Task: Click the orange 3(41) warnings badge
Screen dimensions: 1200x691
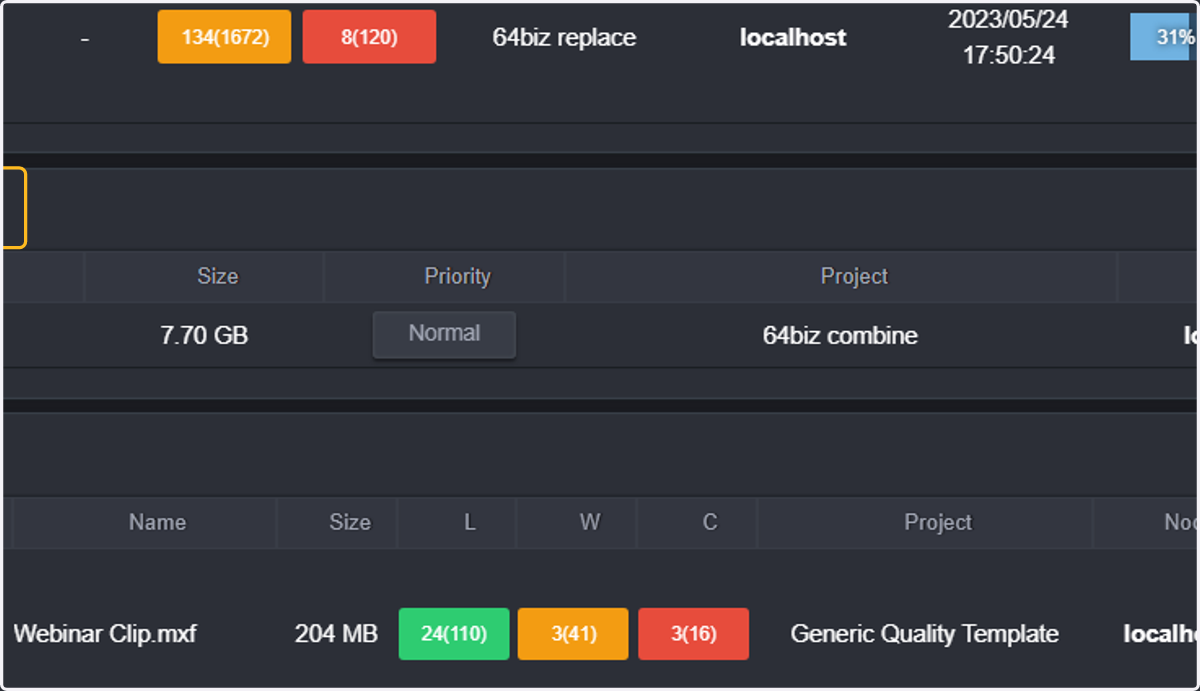Action: [x=573, y=634]
